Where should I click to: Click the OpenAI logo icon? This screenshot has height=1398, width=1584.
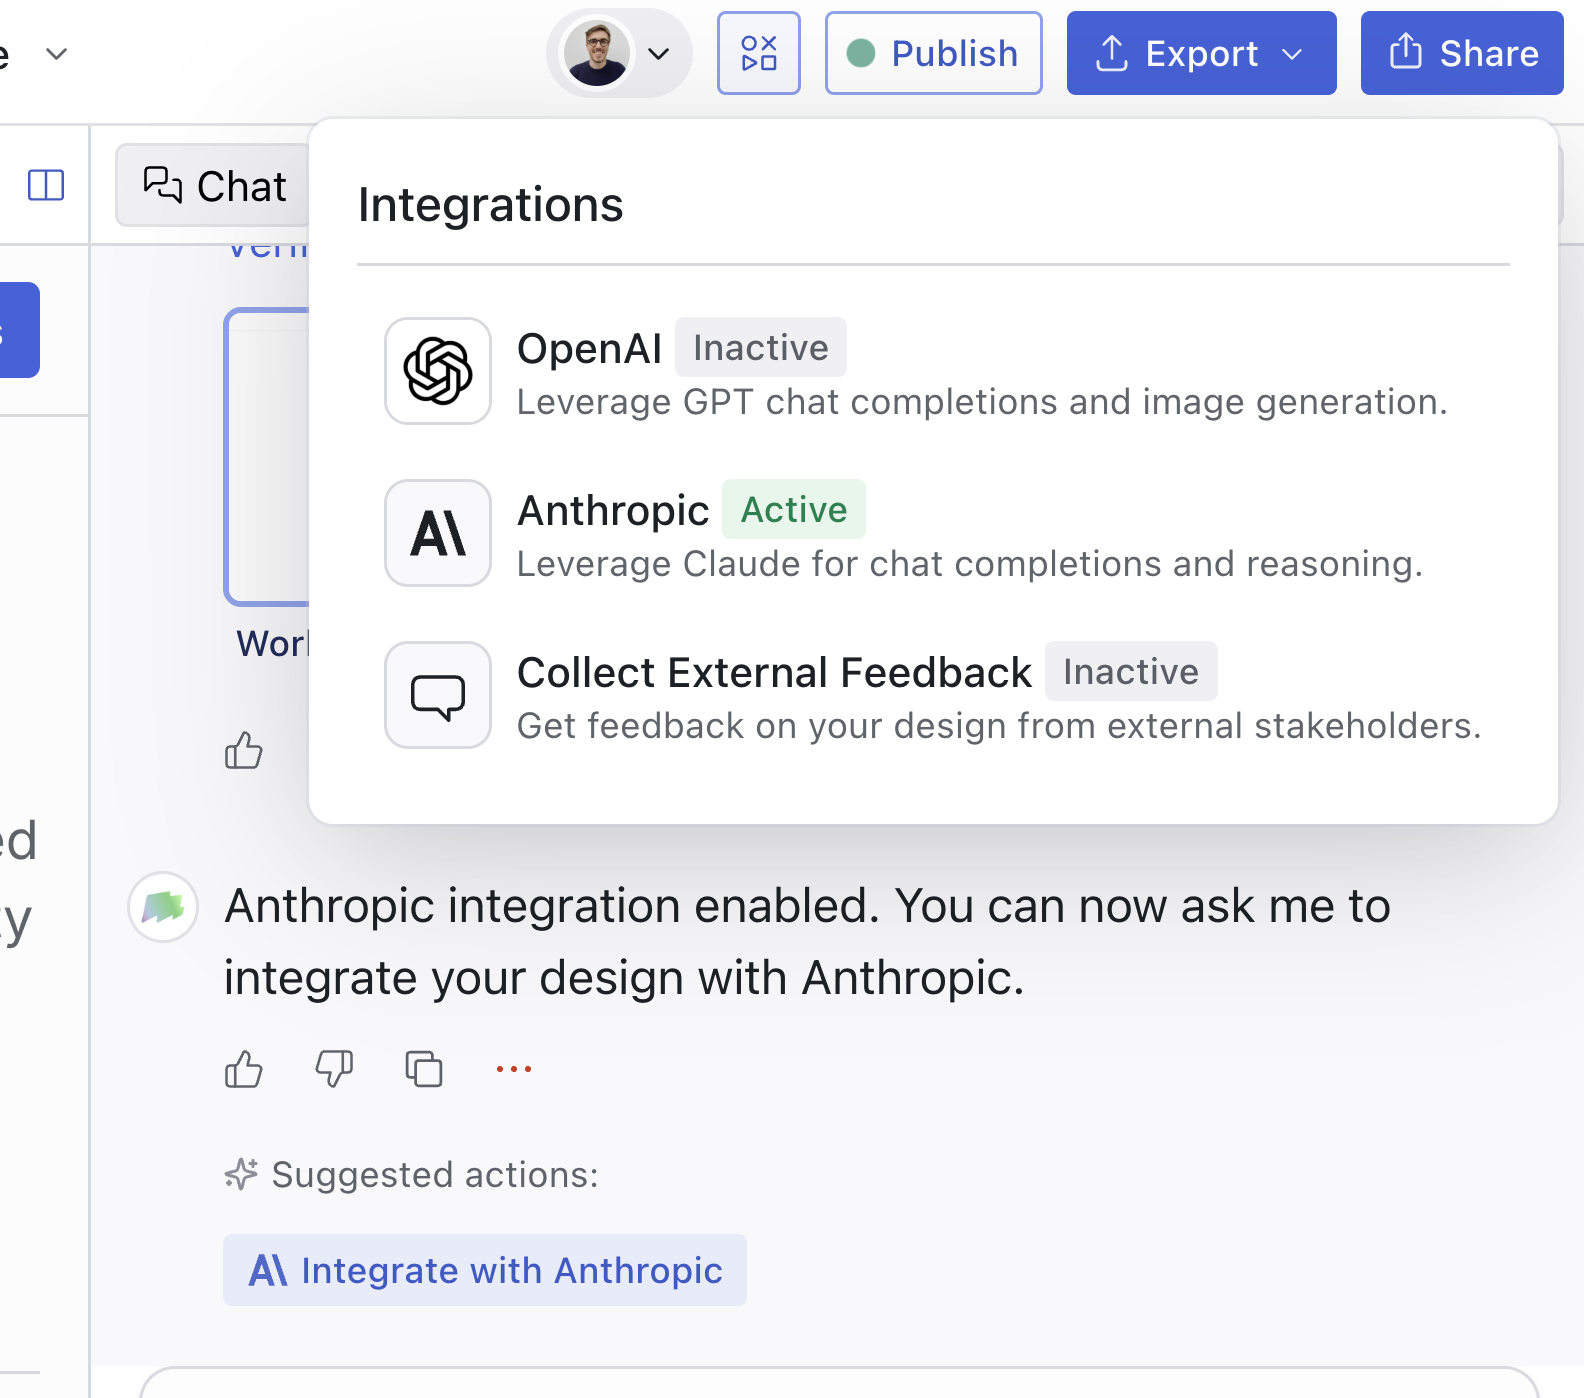[x=438, y=371]
